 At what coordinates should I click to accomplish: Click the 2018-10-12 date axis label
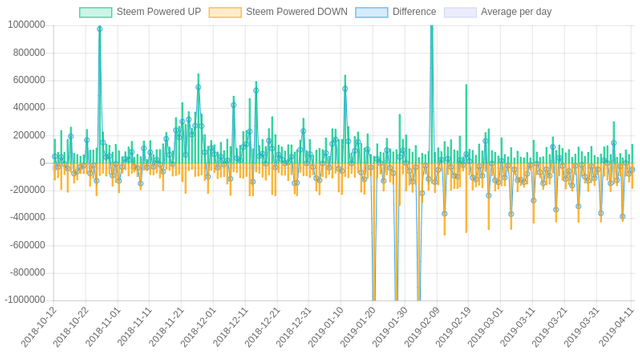coord(40,327)
